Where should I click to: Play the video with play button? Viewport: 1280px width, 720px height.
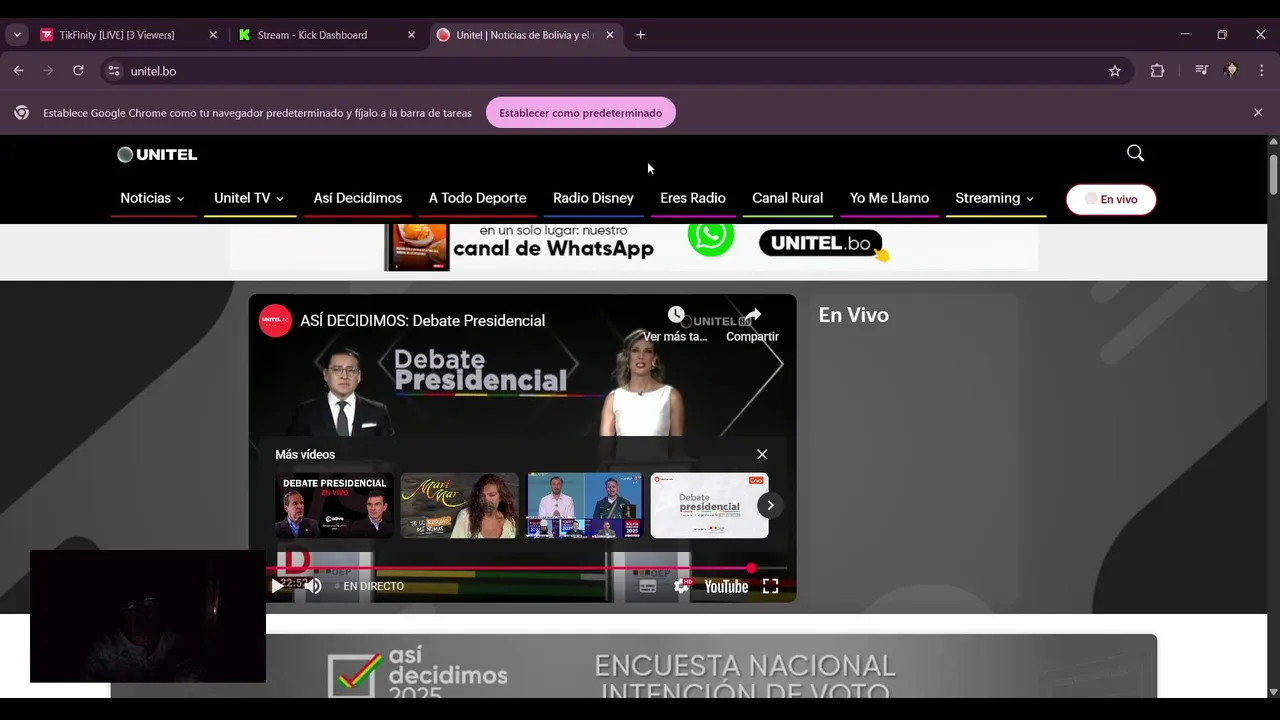pos(277,586)
